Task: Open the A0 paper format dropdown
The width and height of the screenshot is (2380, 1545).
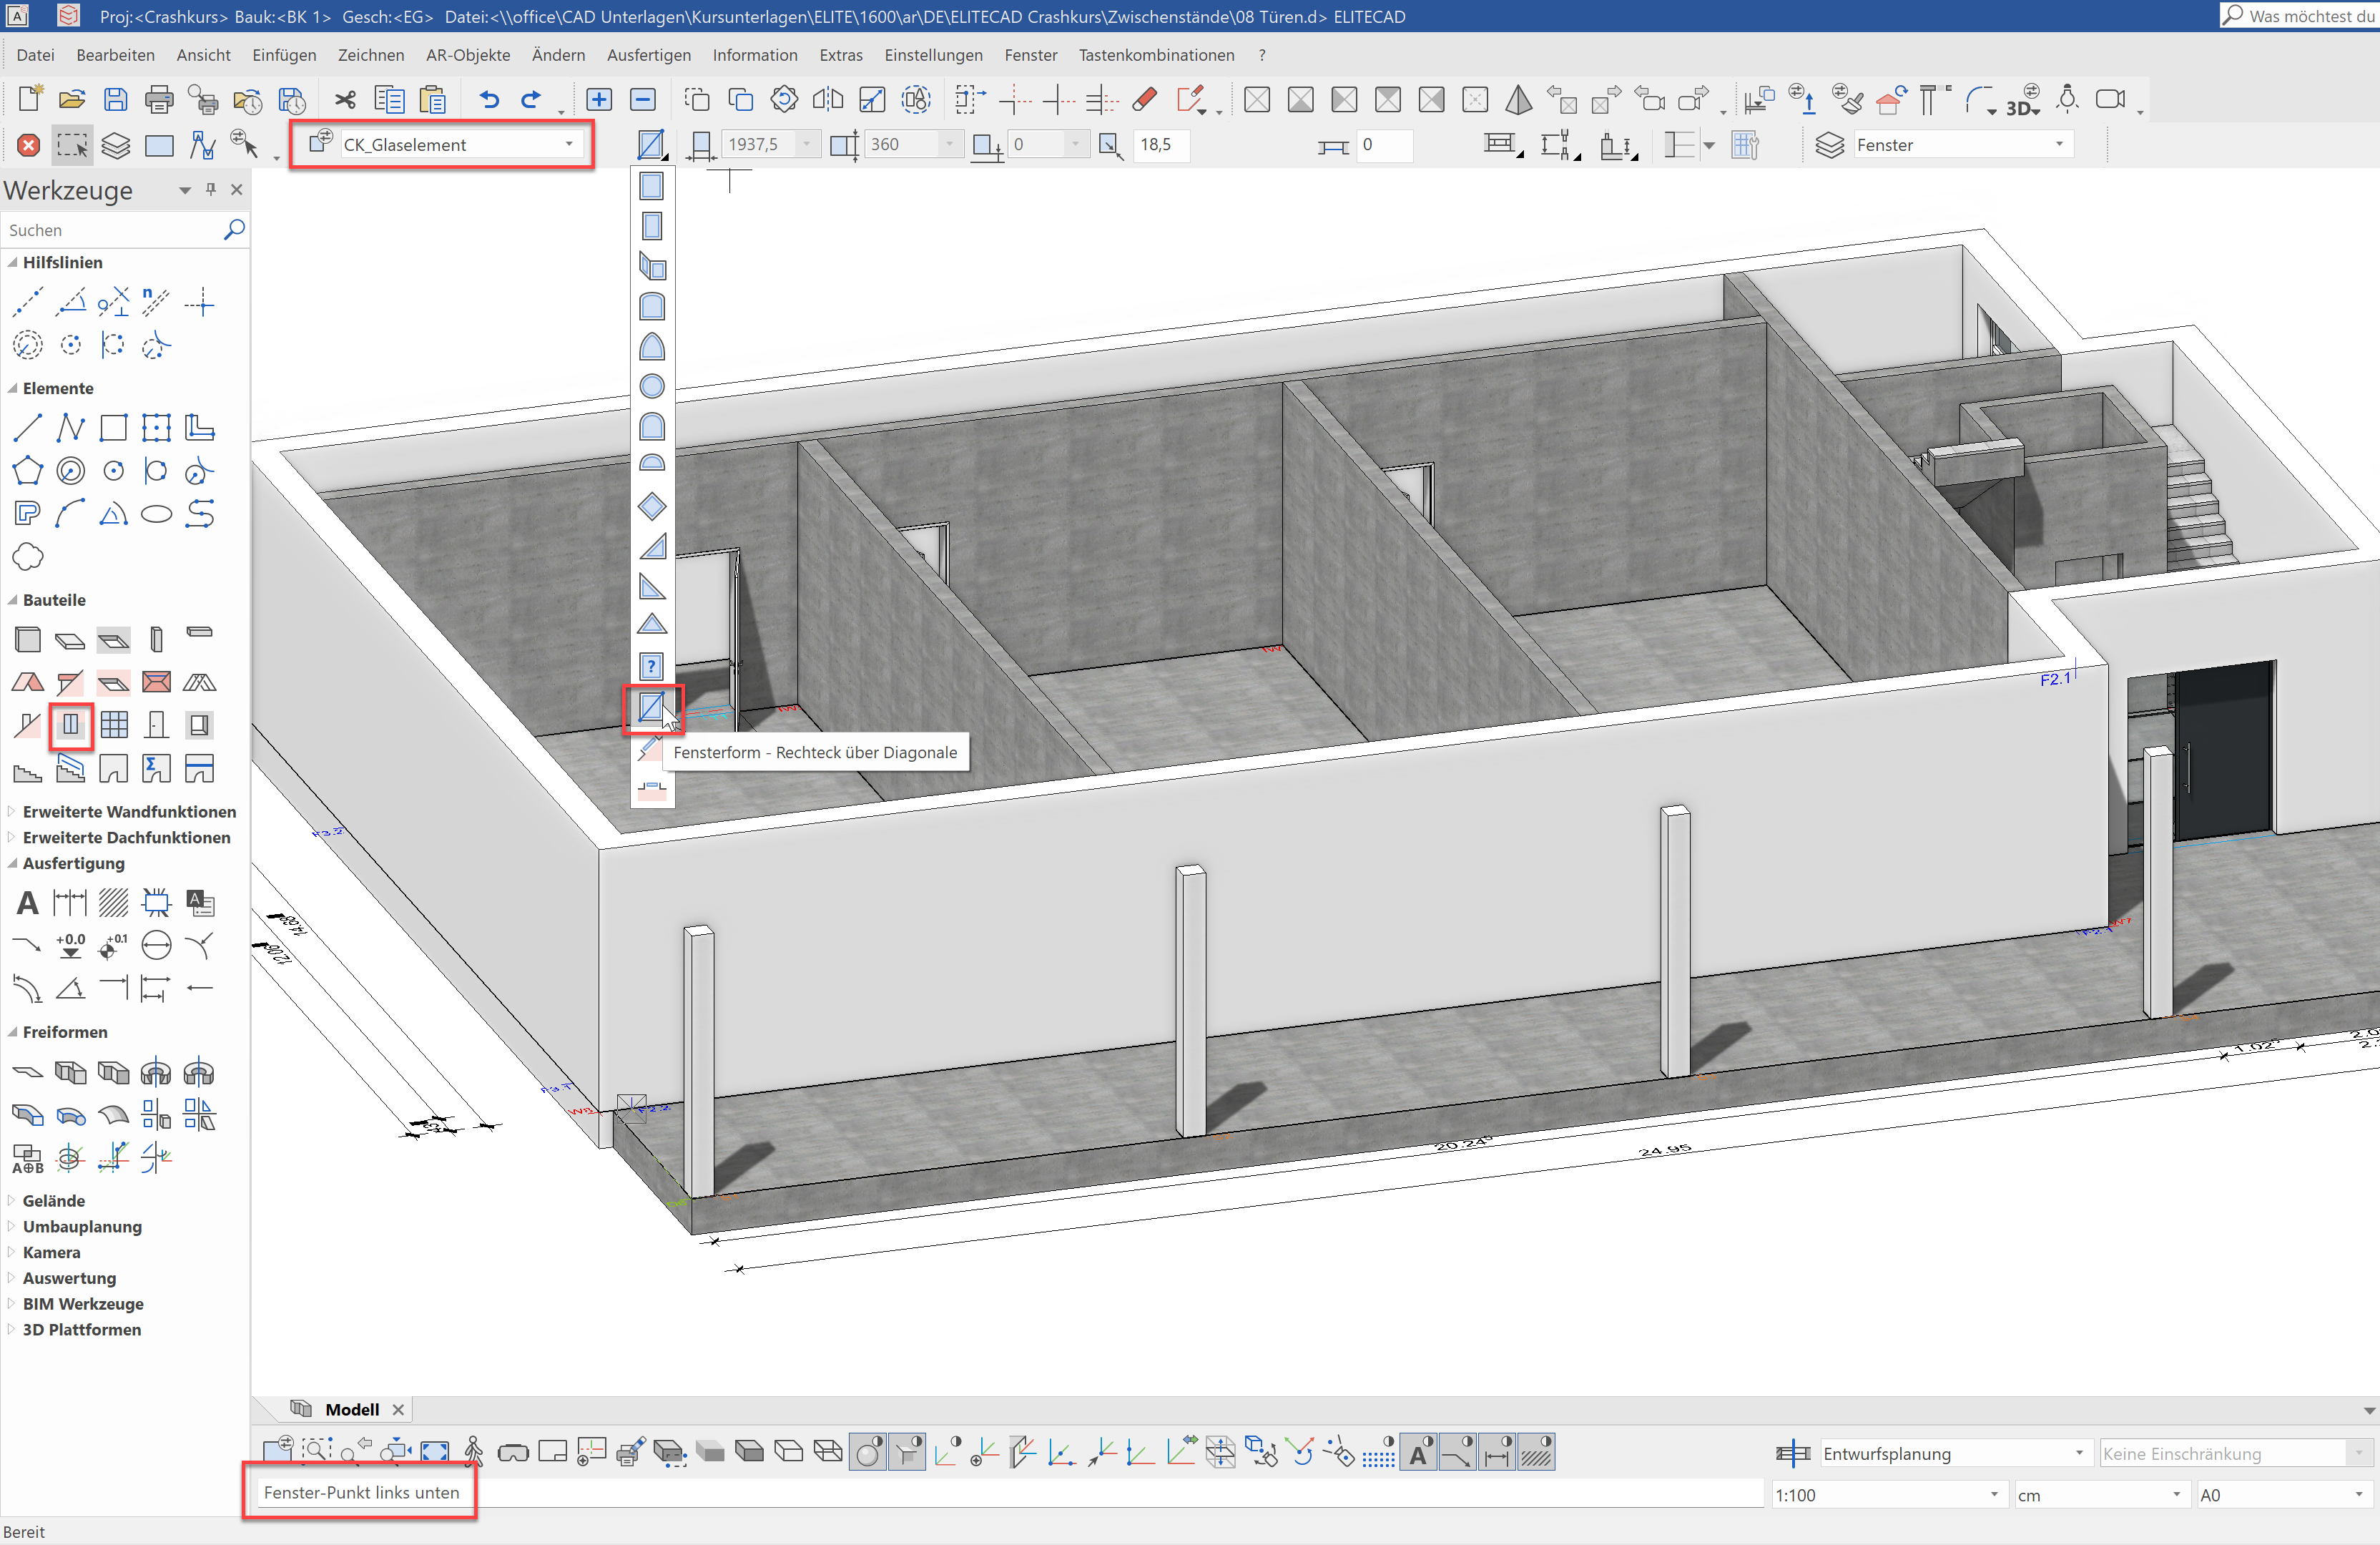Action: [x=2359, y=1495]
